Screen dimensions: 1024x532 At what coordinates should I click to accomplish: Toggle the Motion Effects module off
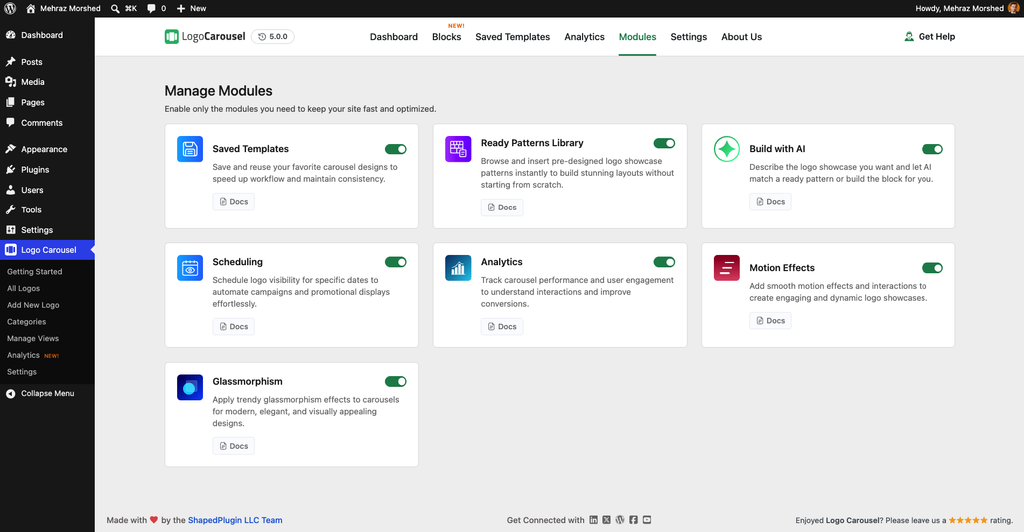pyautogui.click(x=933, y=268)
